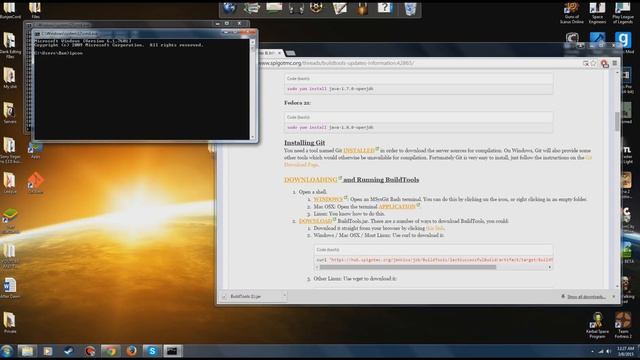This screenshot has height=360, width=640.
Task: Click the WINDOWS link in step list
Action: point(328,199)
